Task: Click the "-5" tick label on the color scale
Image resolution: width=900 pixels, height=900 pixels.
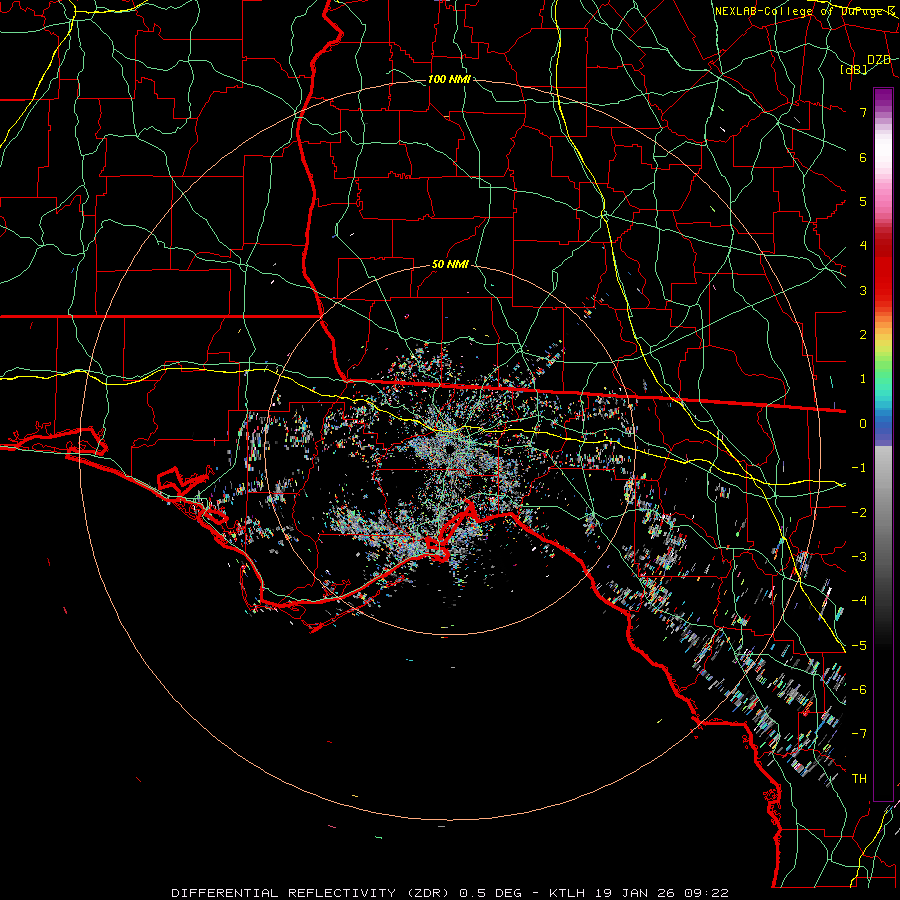Action: [x=859, y=646]
